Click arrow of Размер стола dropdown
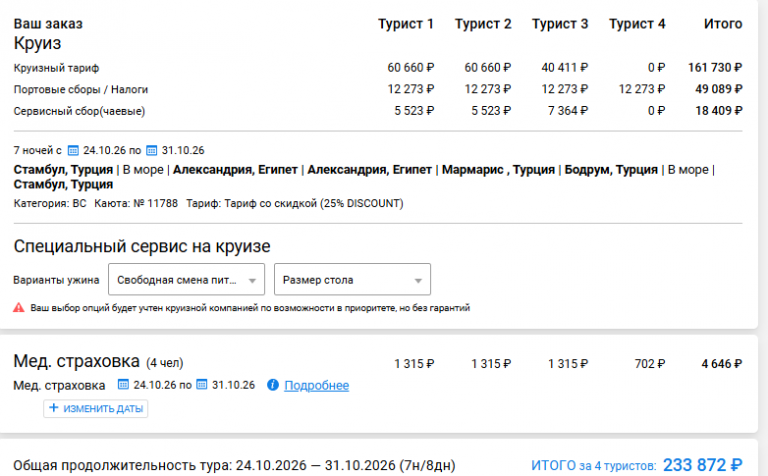 (x=418, y=281)
